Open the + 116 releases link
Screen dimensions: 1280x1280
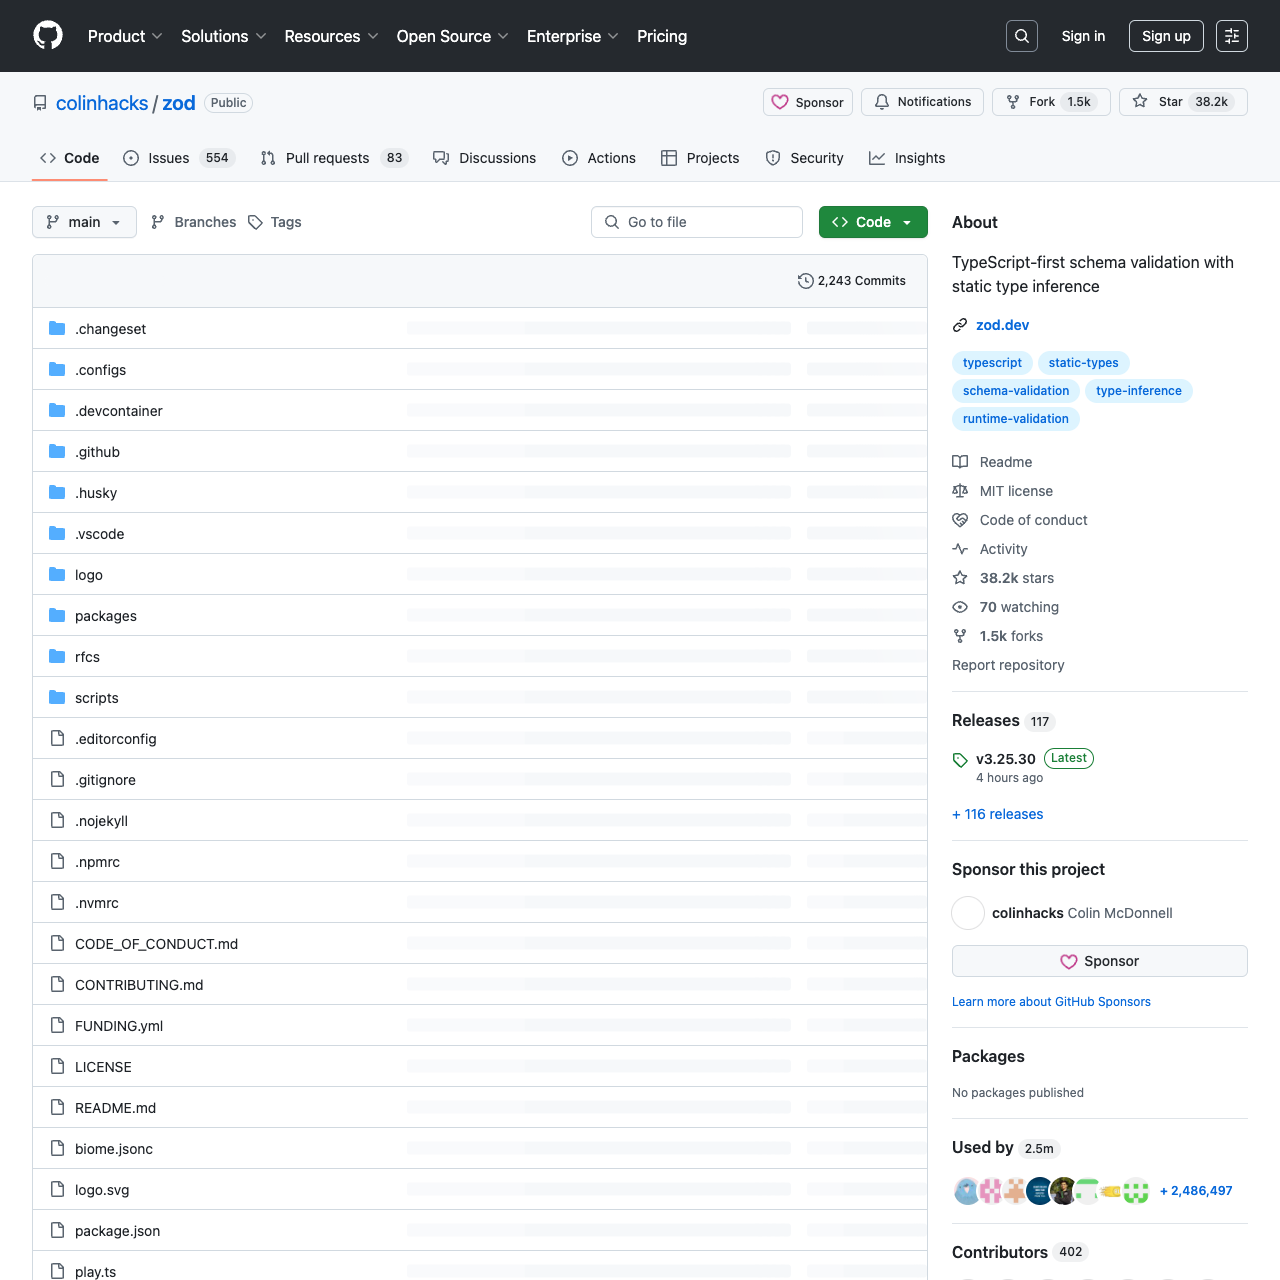coord(998,814)
